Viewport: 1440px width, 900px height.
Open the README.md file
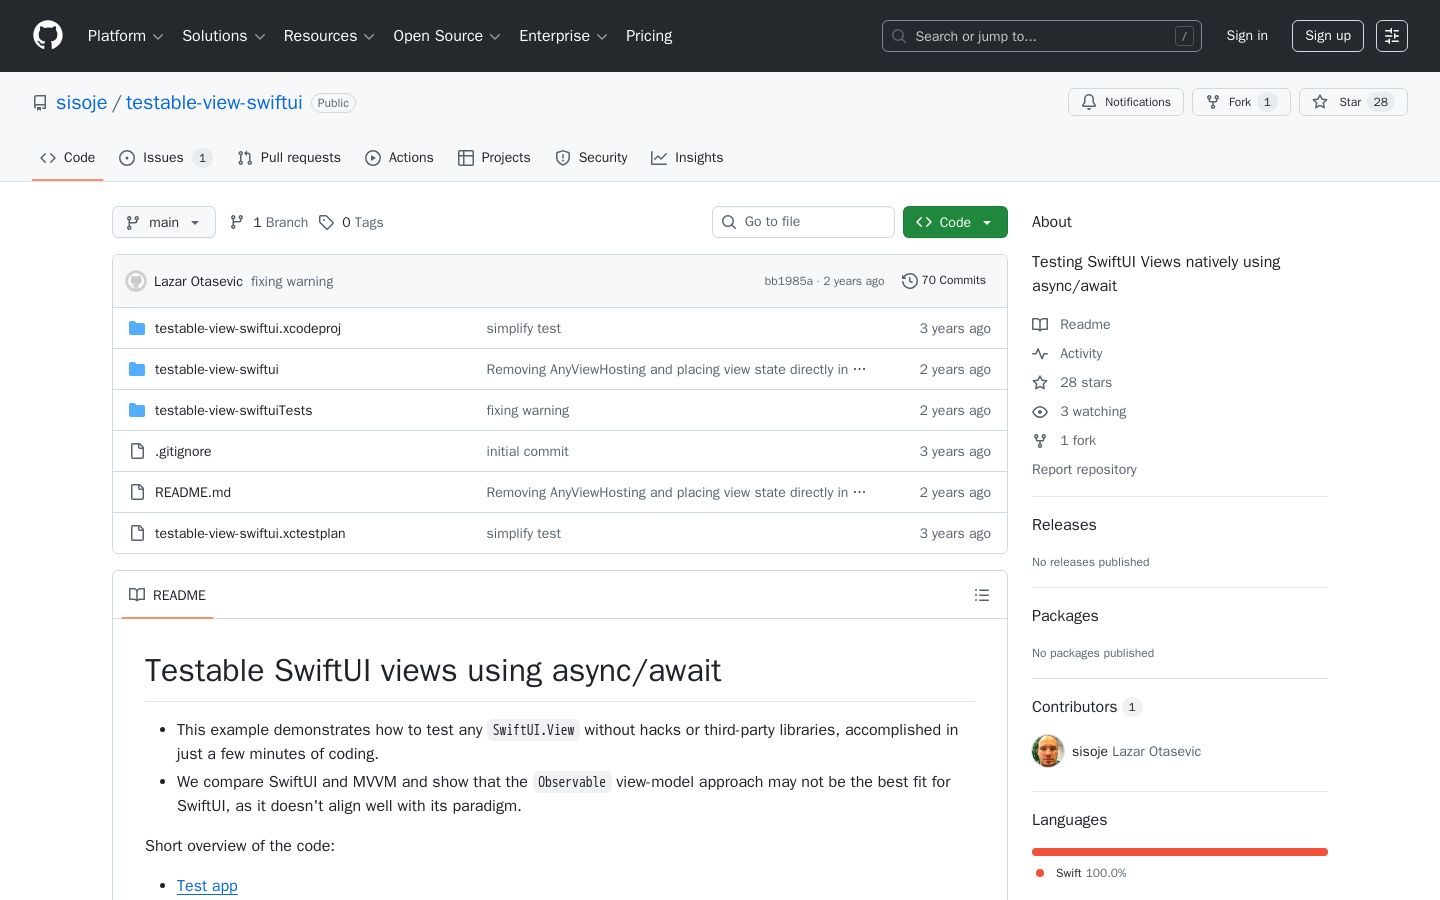193,492
